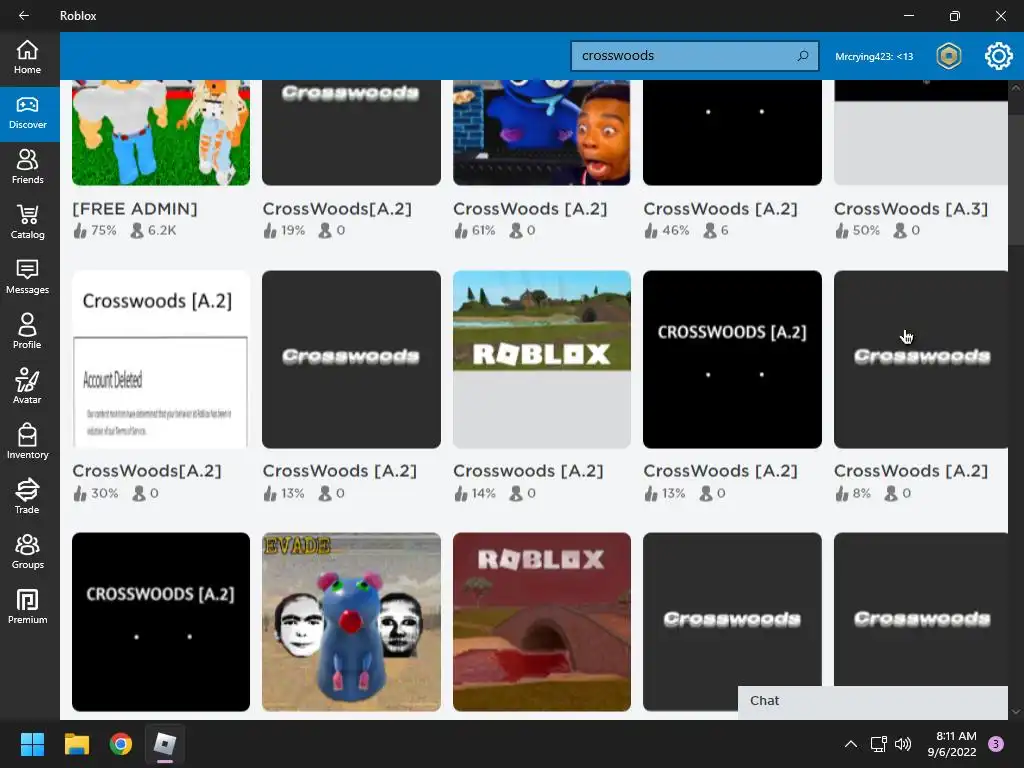Open the Home sidebar item
The image size is (1024, 768).
[x=27, y=57]
